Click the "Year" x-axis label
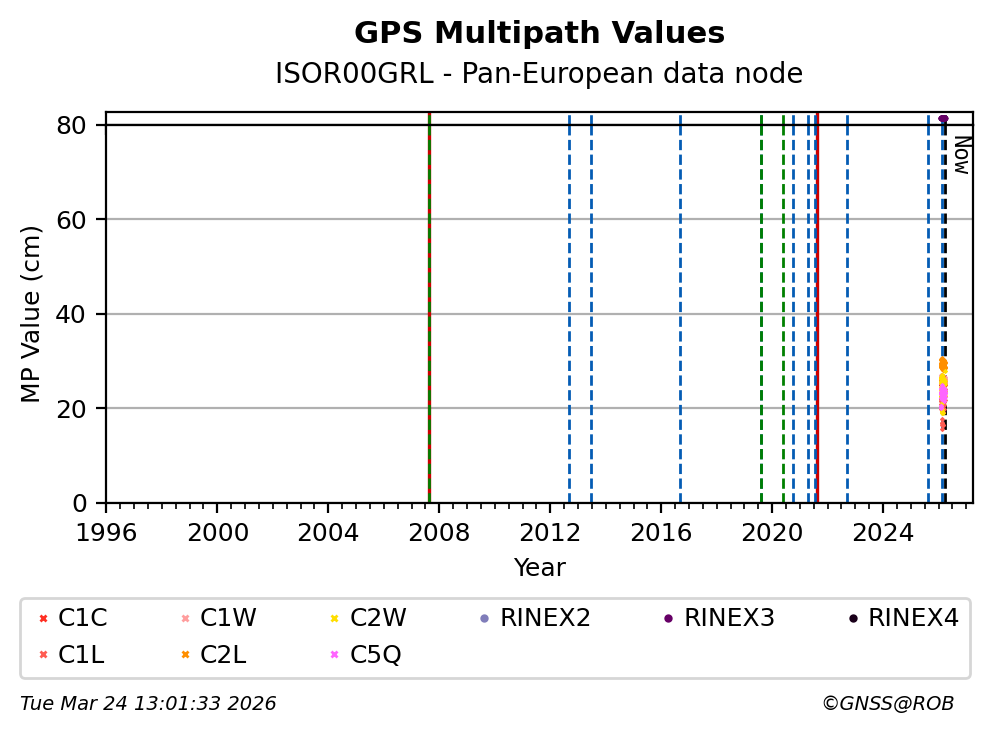This screenshot has width=992, height=734. pyautogui.click(x=539, y=569)
